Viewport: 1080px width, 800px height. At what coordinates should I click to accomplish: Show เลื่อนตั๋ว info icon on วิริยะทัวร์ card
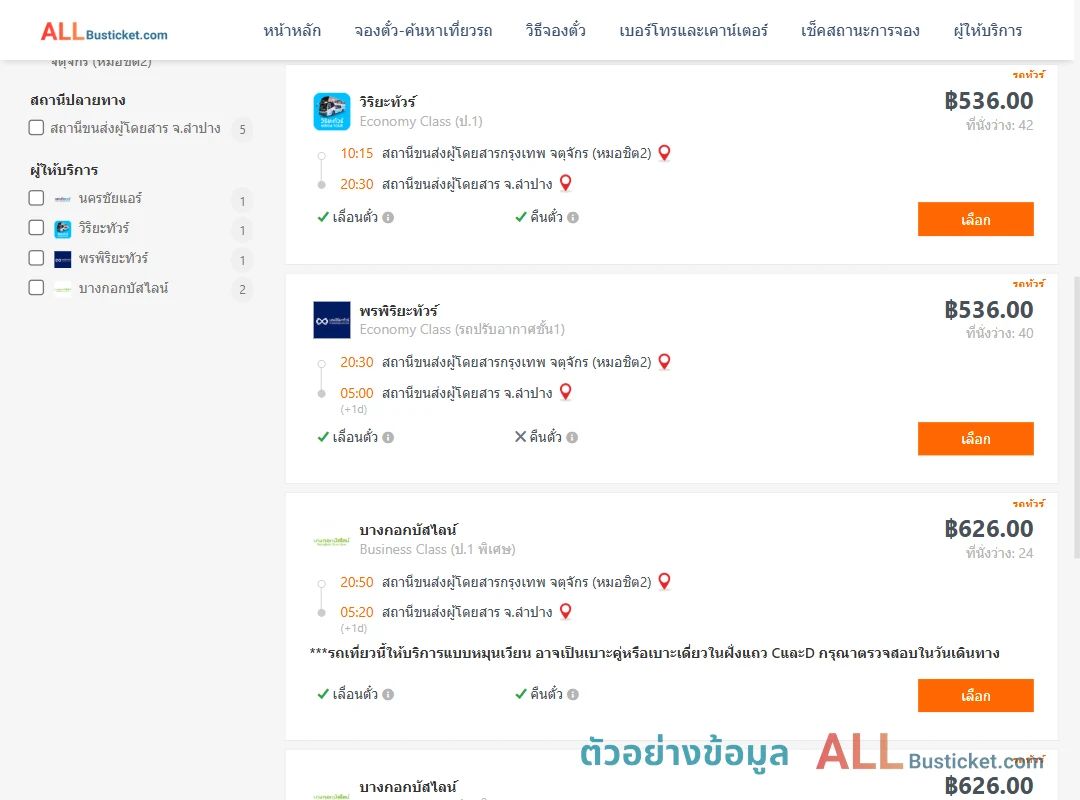point(388,218)
